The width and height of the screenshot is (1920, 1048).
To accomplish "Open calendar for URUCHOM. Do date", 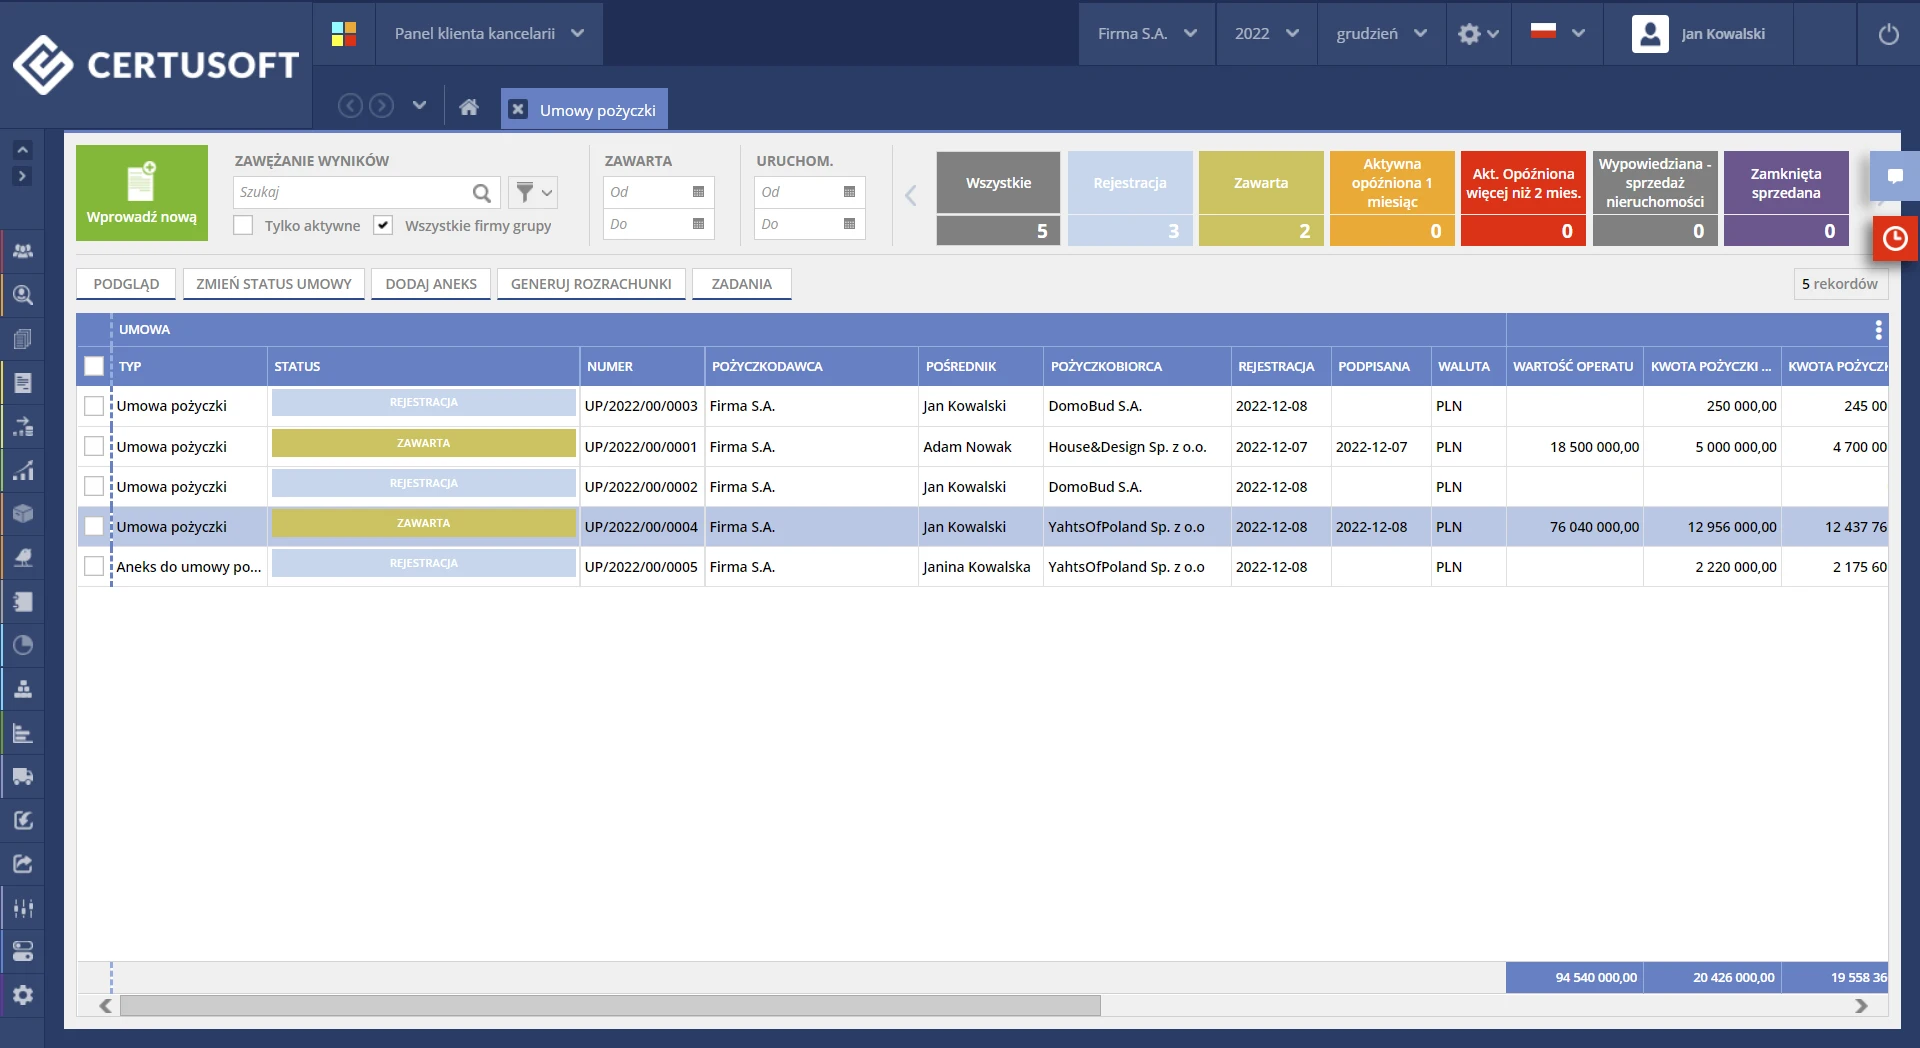I will (x=849, y=224).
